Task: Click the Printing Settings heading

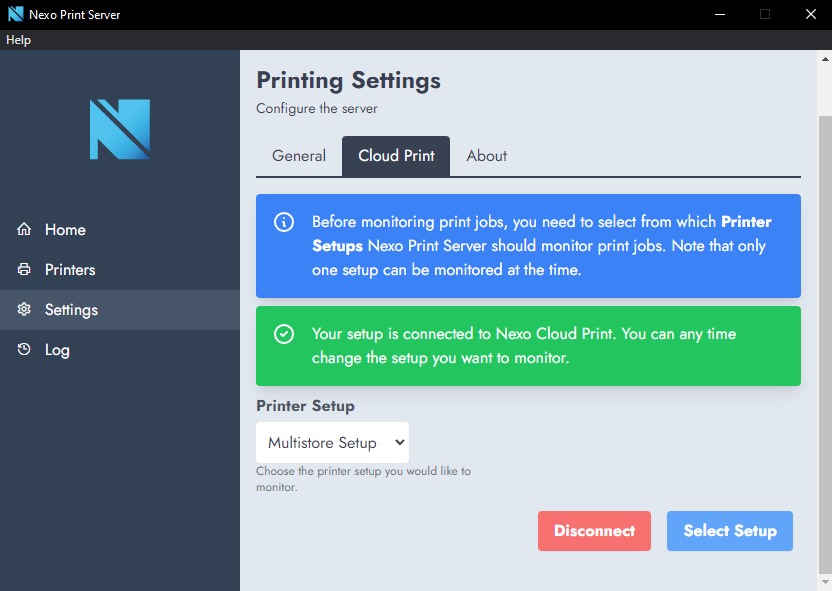Action: [x=349, y=81]
